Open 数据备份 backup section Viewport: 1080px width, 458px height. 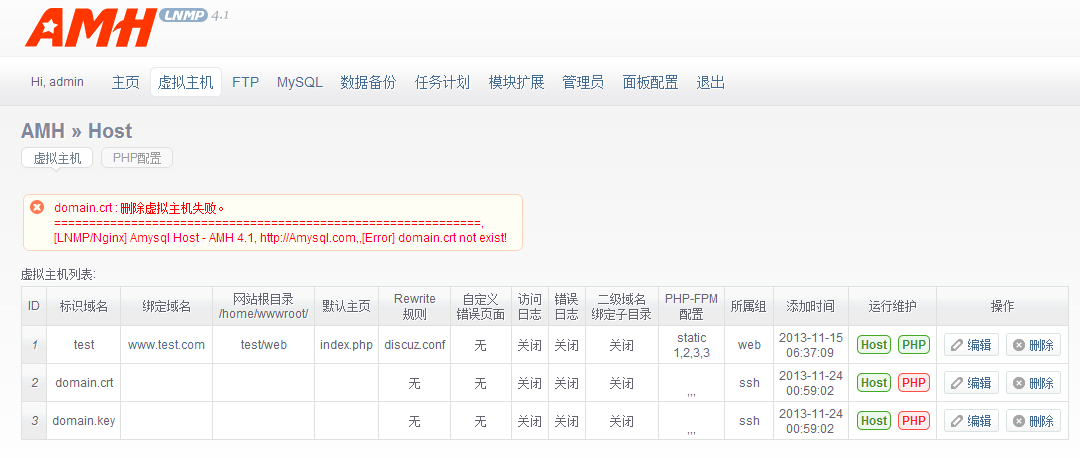click(368, 82)
